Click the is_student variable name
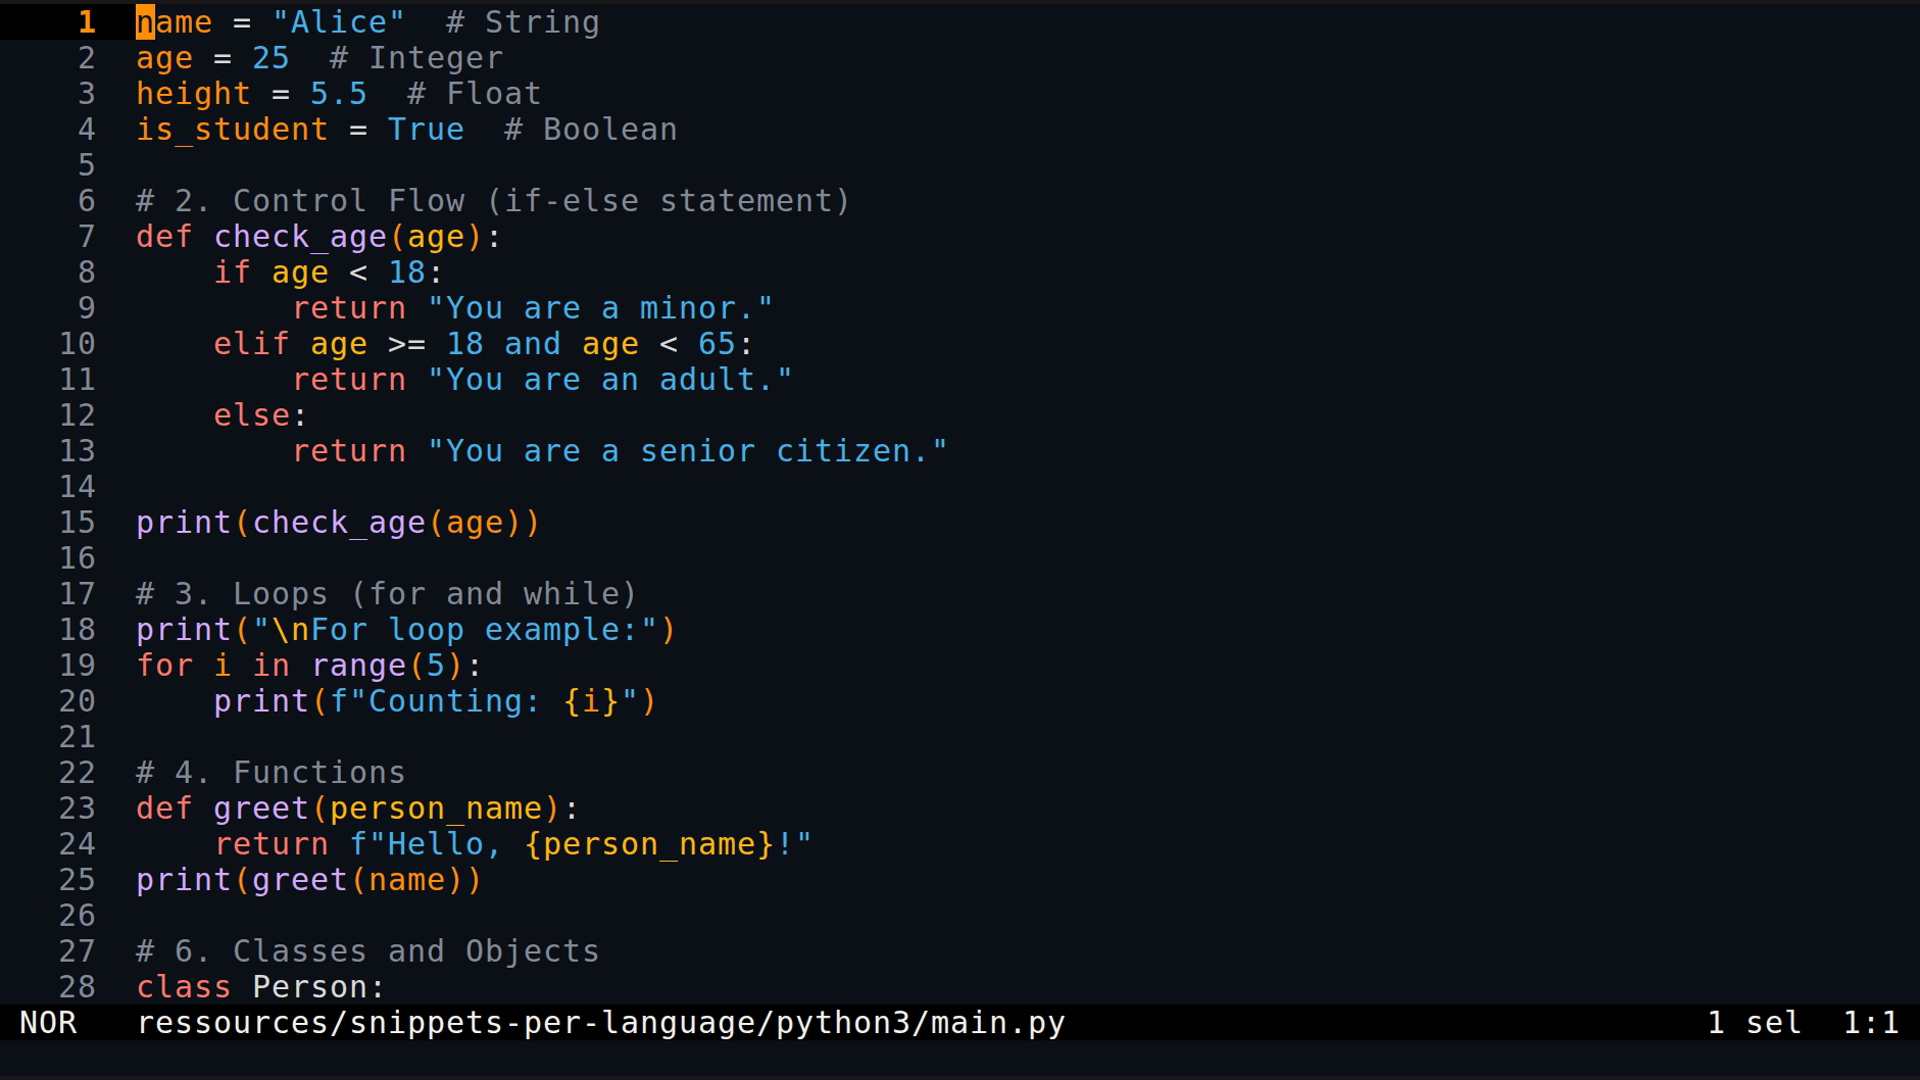This screenshot has height=1080, width=1920. click(x=231, y=129)
